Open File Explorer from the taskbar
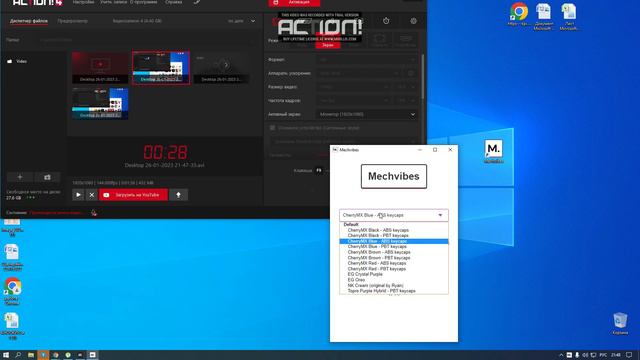The height and width of the screenshot is (360, 640). (x=31, y=355)
